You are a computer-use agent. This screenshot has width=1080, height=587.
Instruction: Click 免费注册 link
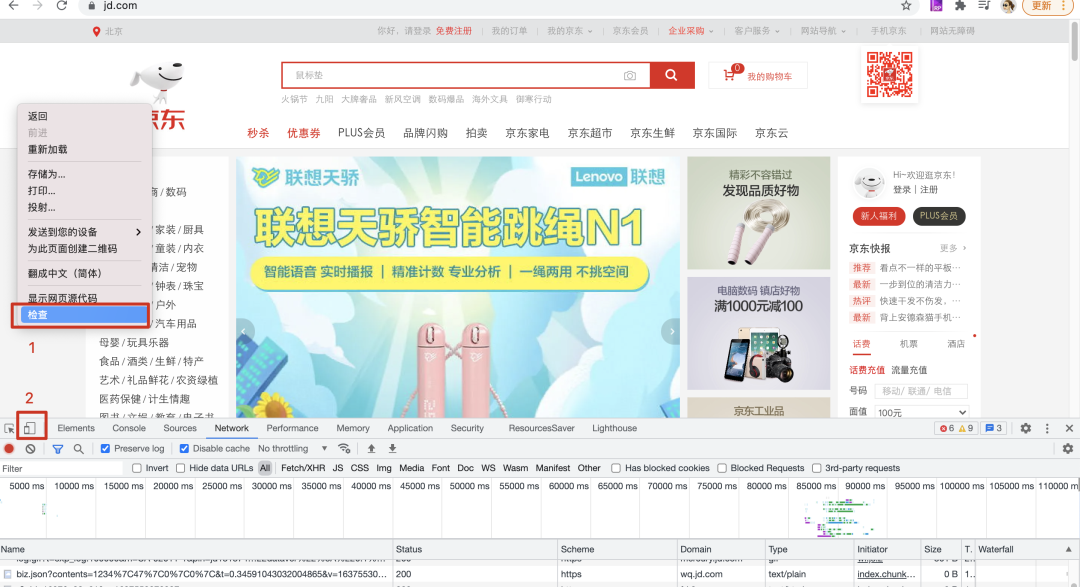(x=454, y=31)
